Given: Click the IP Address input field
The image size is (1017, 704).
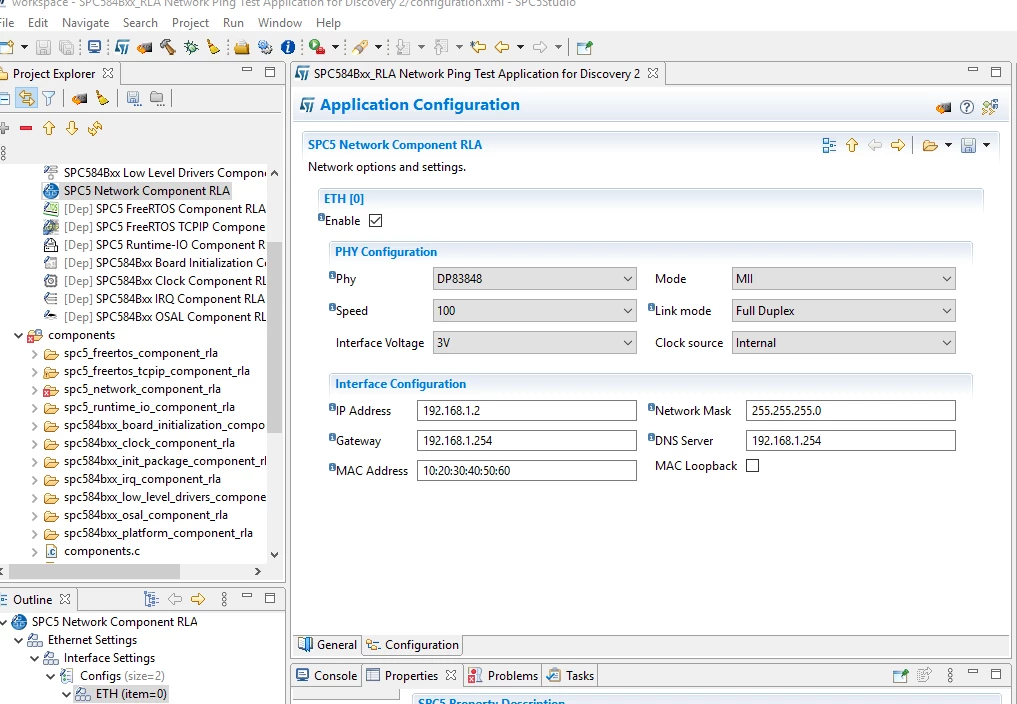Looking at the screenshot, I should (x=527, y=411).
